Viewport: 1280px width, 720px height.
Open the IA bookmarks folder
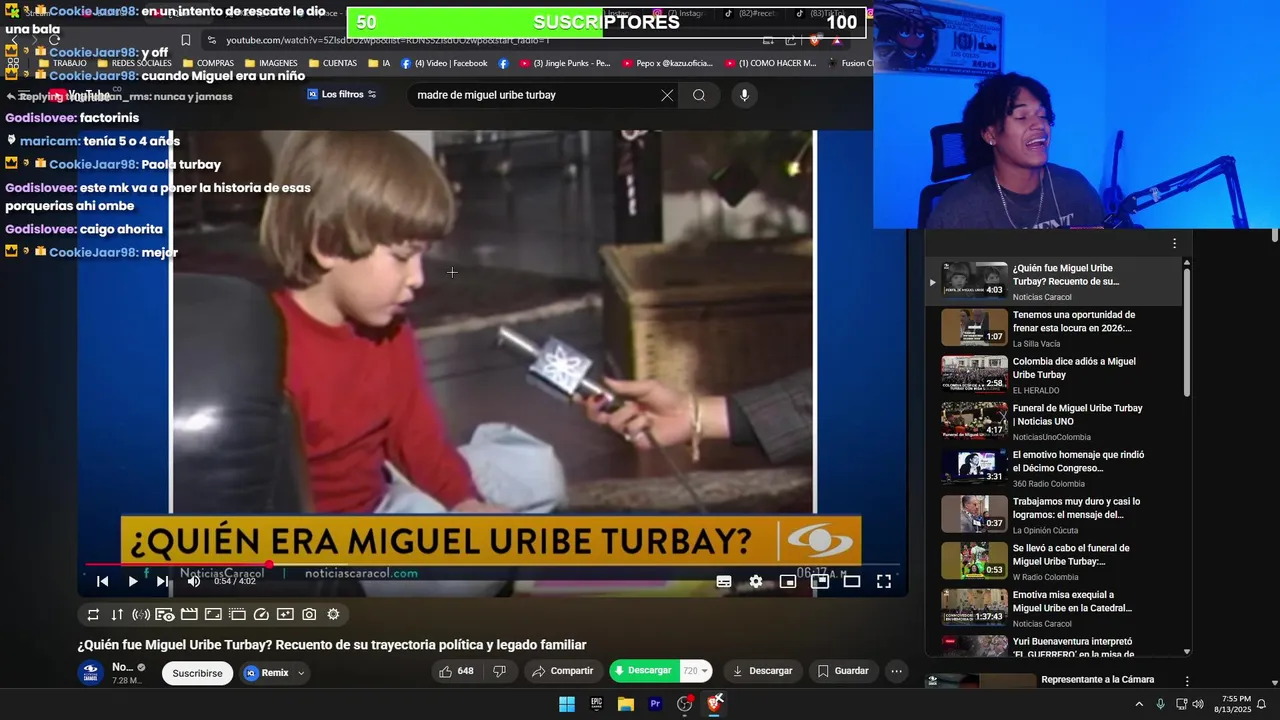[379, 63]
